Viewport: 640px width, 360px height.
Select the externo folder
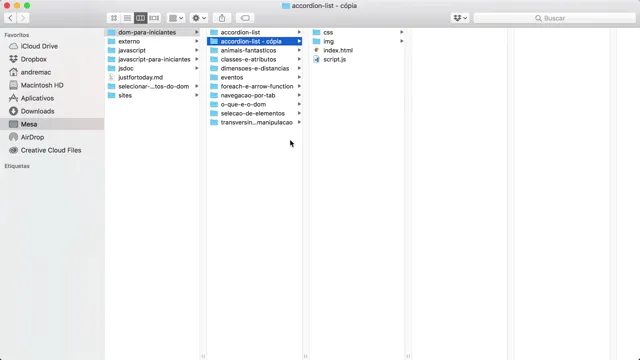point(153,41)
